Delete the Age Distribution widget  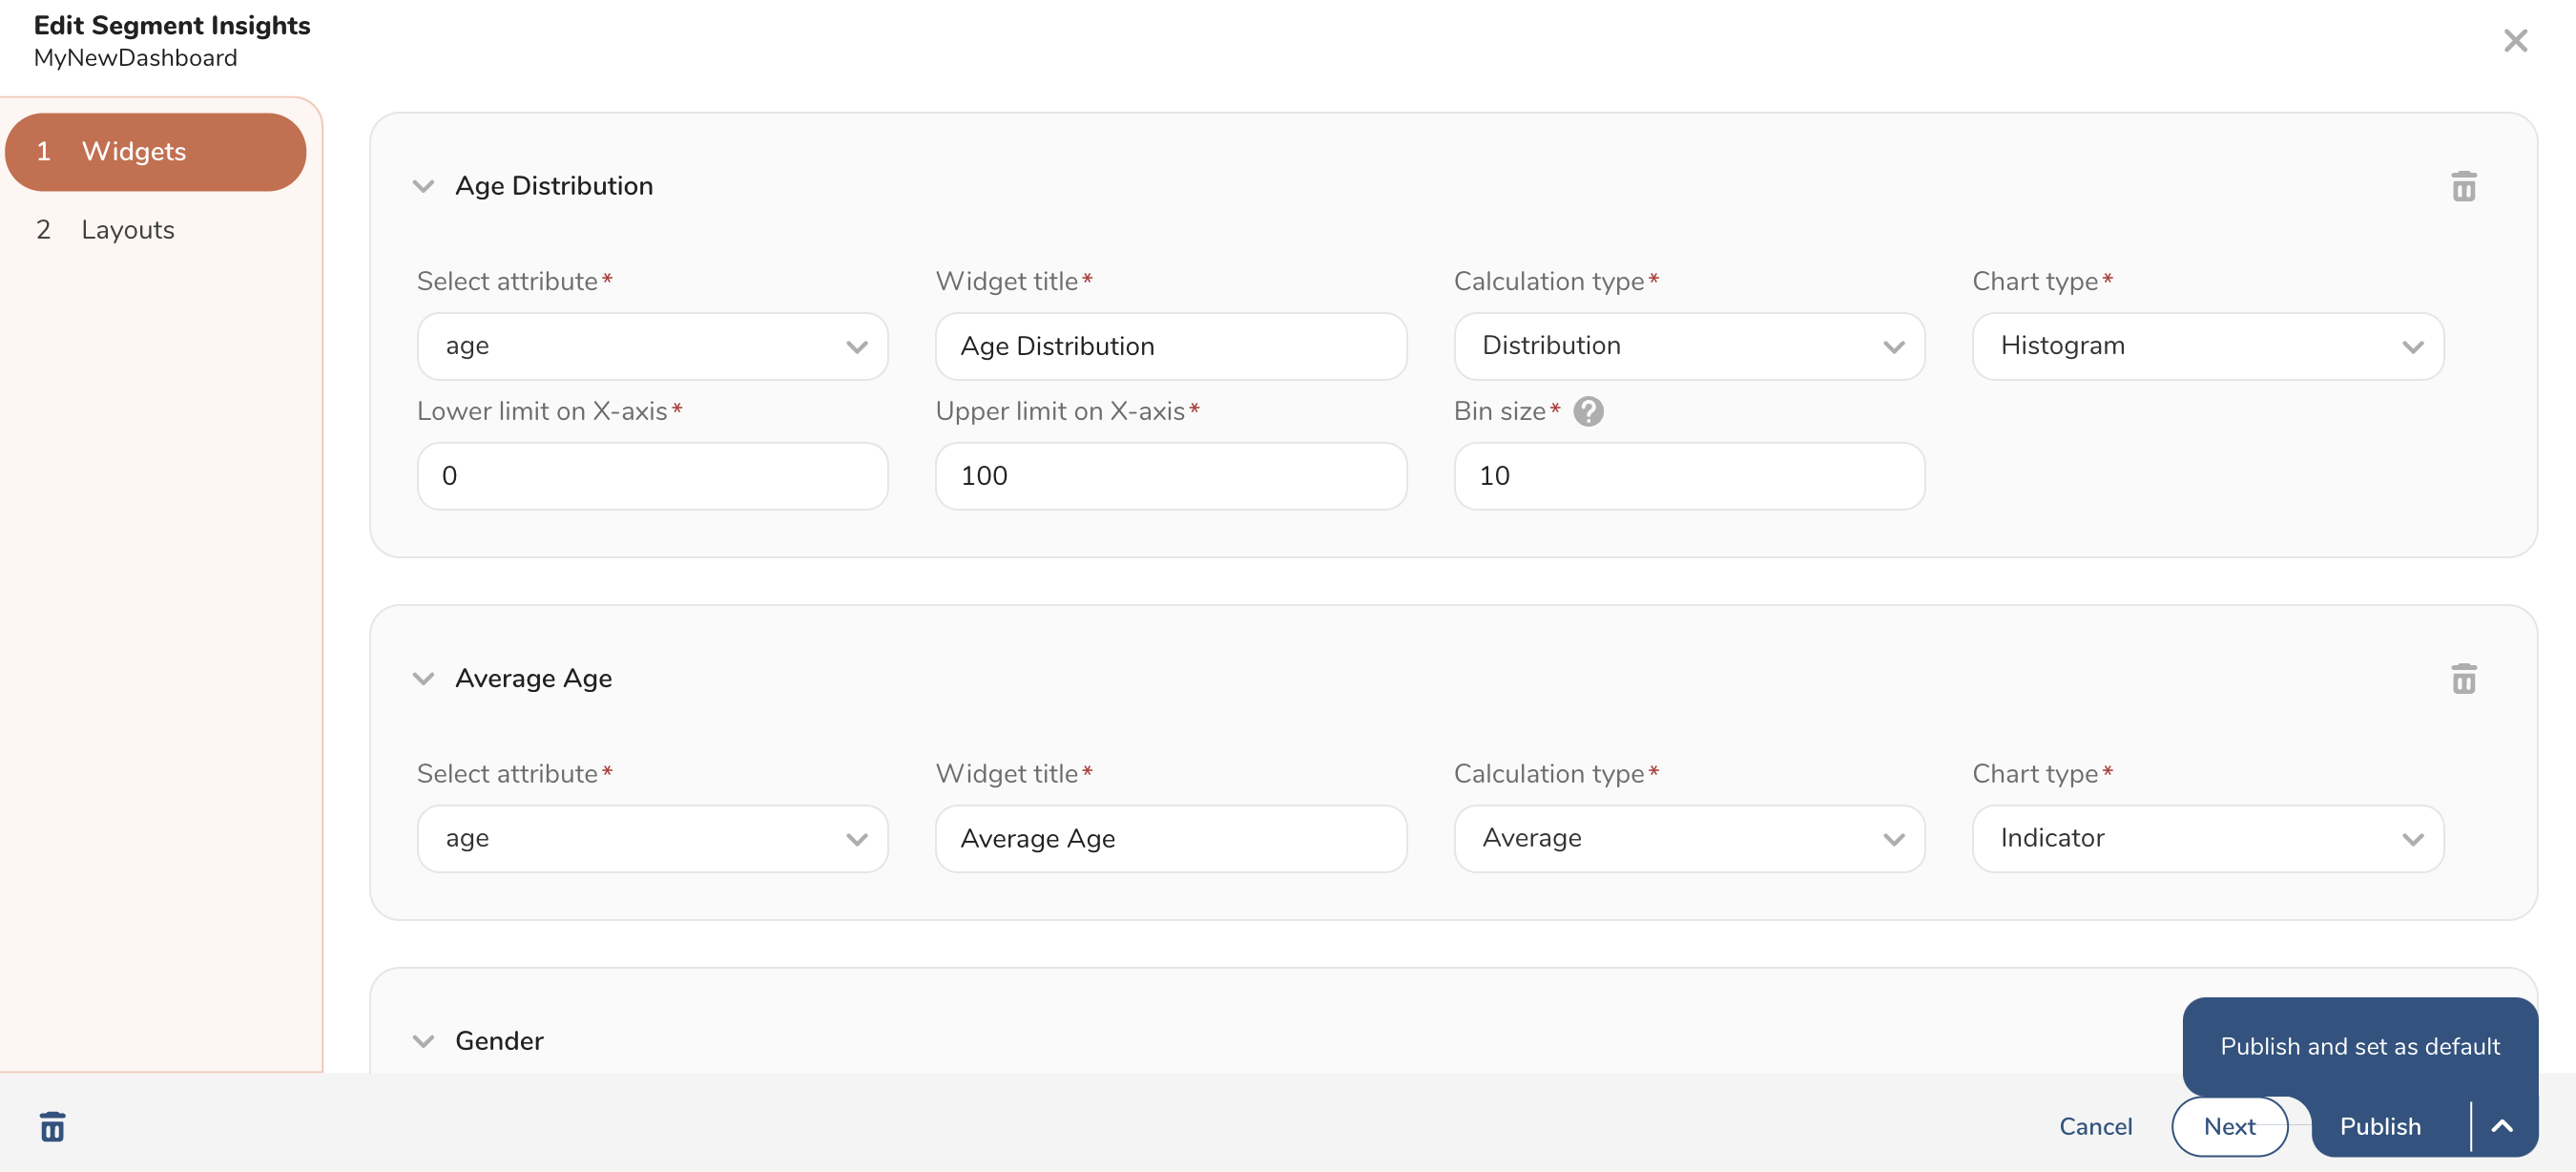(2463, 187)
